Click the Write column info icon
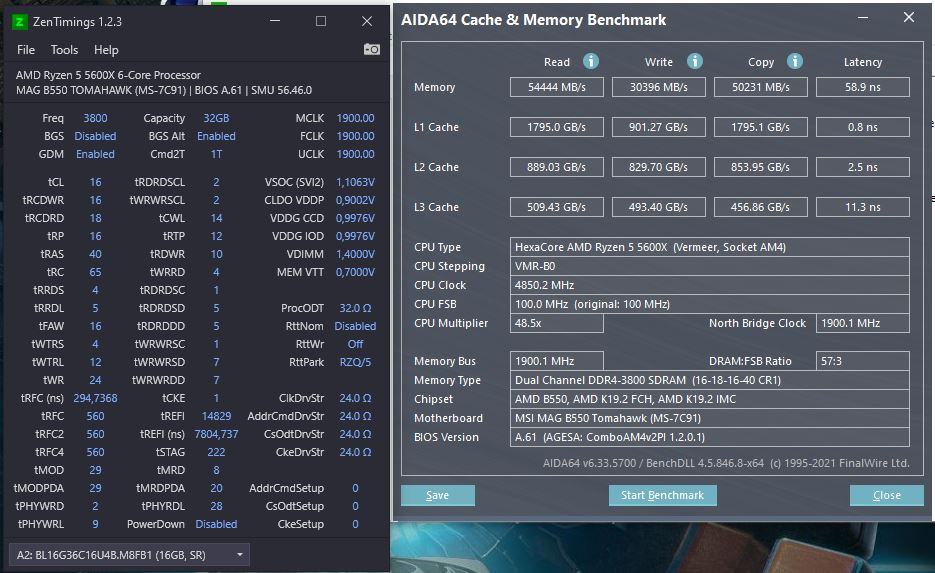Screen dimensions: 935x573 [695, 61]
